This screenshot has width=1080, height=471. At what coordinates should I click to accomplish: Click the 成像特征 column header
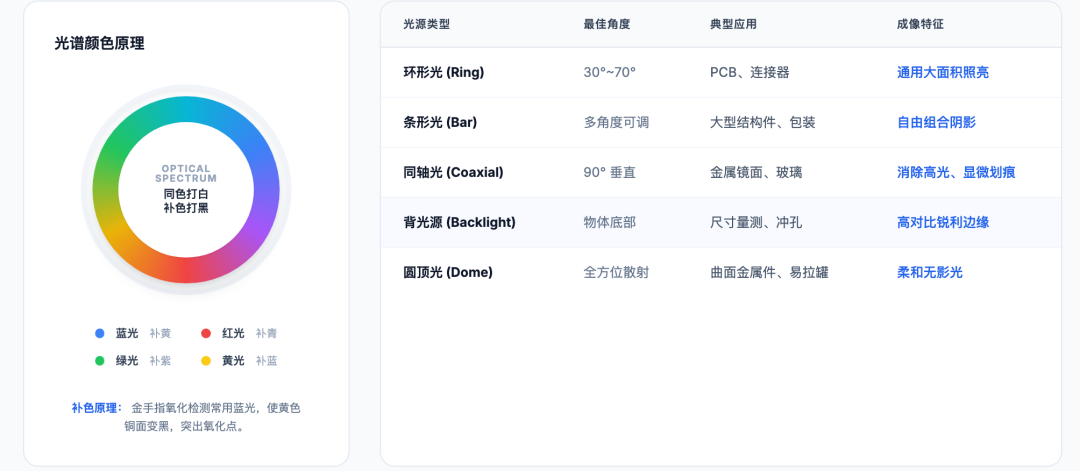pos(920,24)
